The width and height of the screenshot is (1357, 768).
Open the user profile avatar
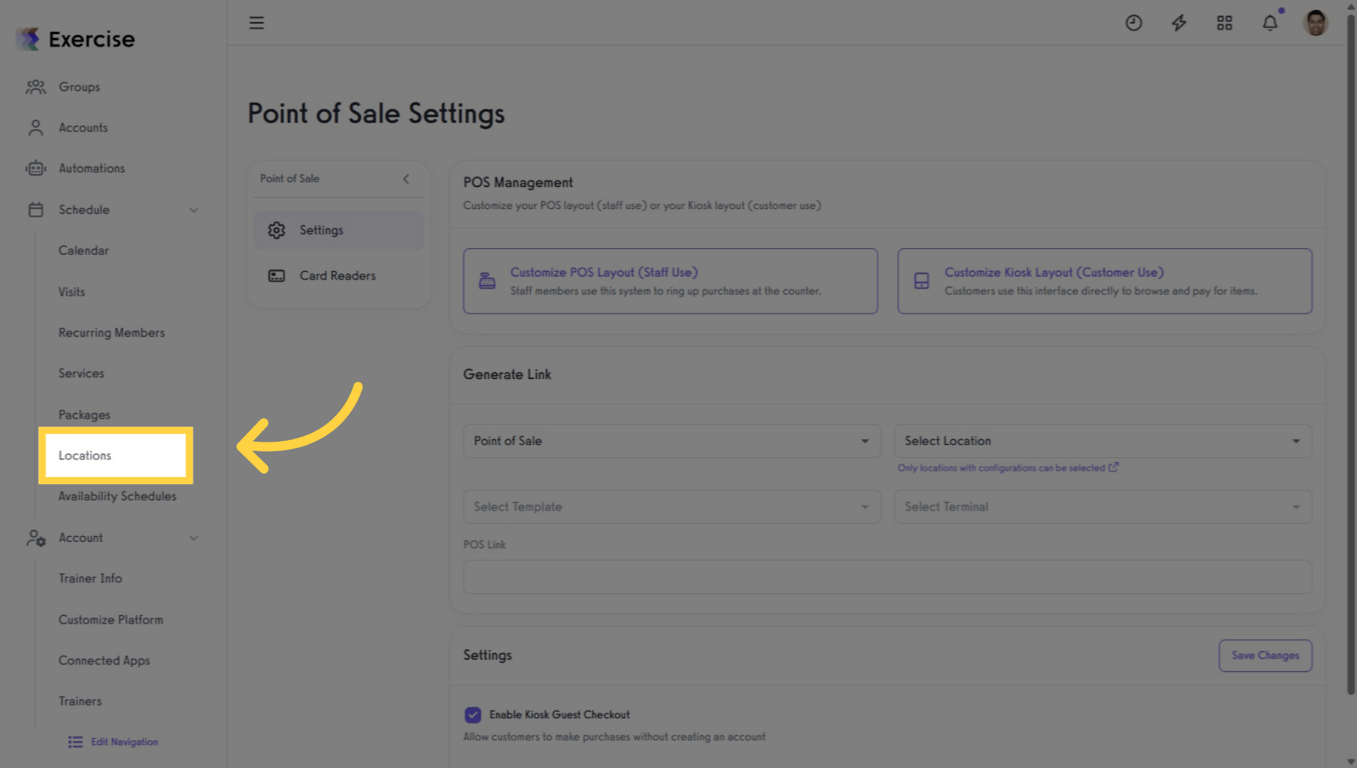pyautogui.click(x=1315, y=23)
